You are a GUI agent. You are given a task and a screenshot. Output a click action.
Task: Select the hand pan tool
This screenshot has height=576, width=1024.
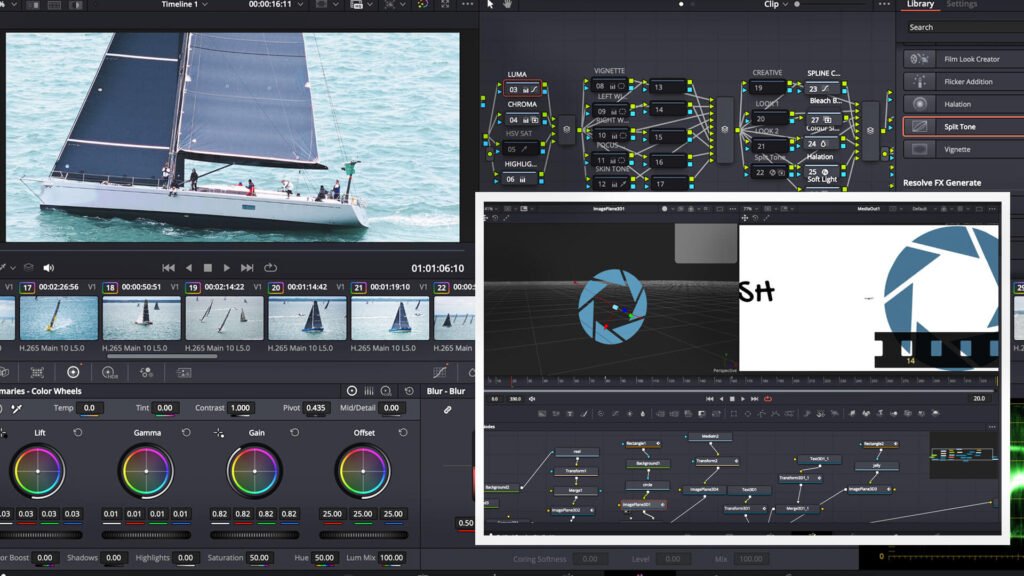point(507,5)
